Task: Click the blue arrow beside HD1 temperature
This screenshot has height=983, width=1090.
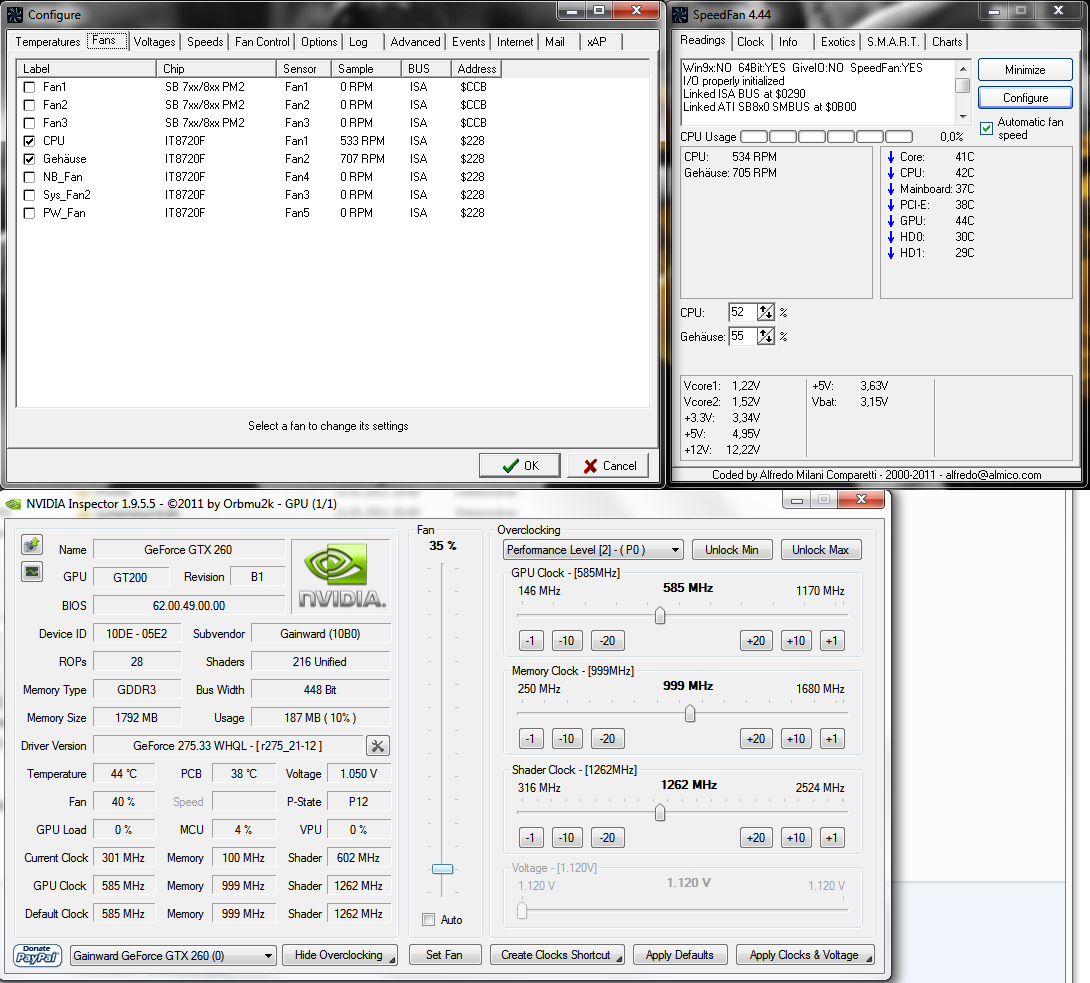Action: tap(890, 253)
